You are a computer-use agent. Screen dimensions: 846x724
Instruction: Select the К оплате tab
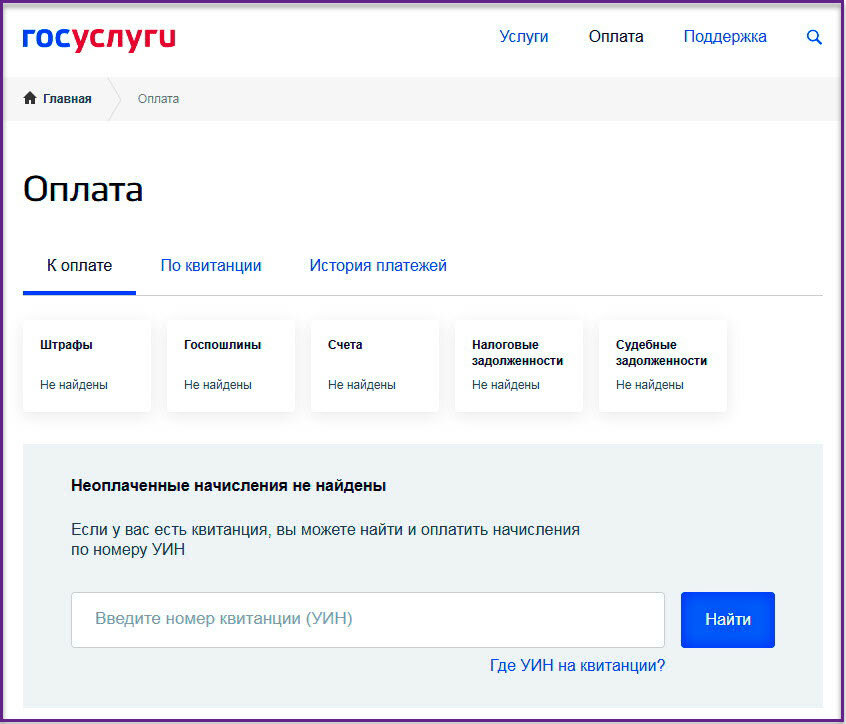pos(78,265)
